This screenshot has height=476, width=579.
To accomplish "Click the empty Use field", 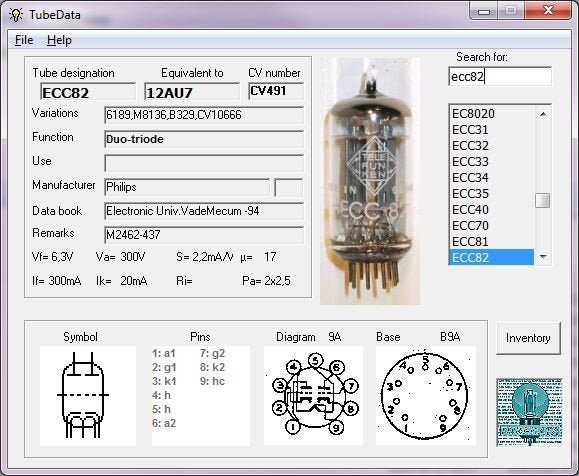I will point(204,163).
